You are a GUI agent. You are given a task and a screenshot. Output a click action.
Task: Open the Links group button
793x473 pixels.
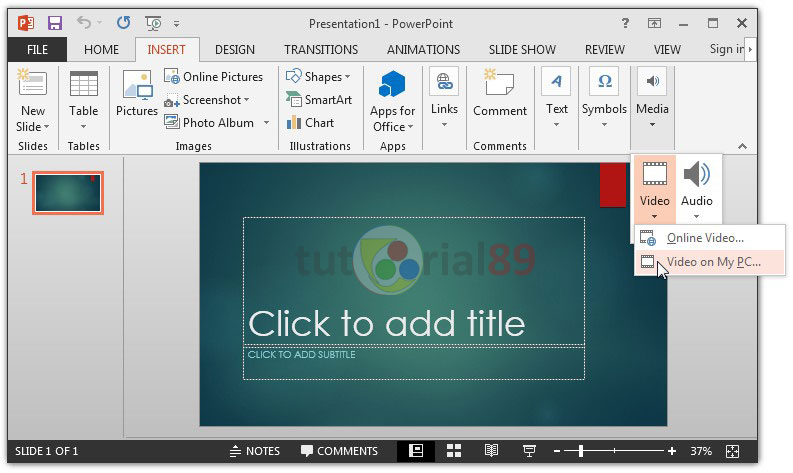click(444, 99)
